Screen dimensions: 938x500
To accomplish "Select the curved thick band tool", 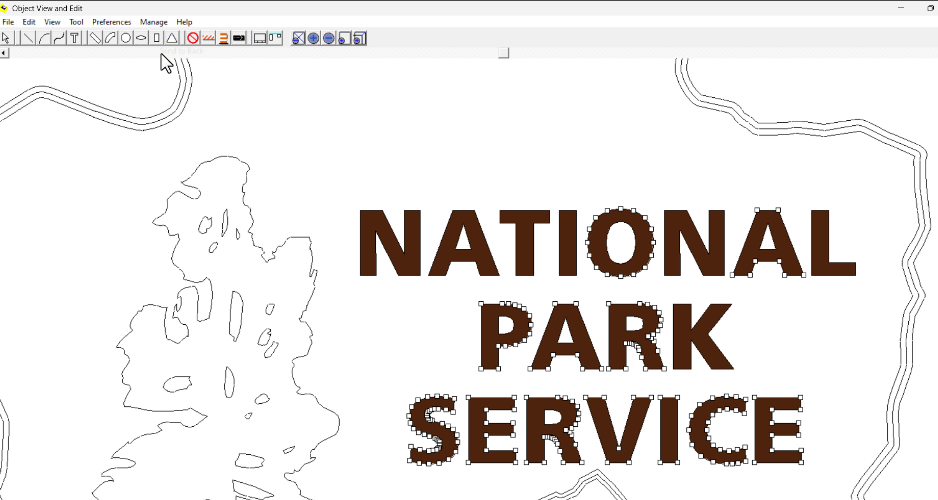I will (111, 38).
